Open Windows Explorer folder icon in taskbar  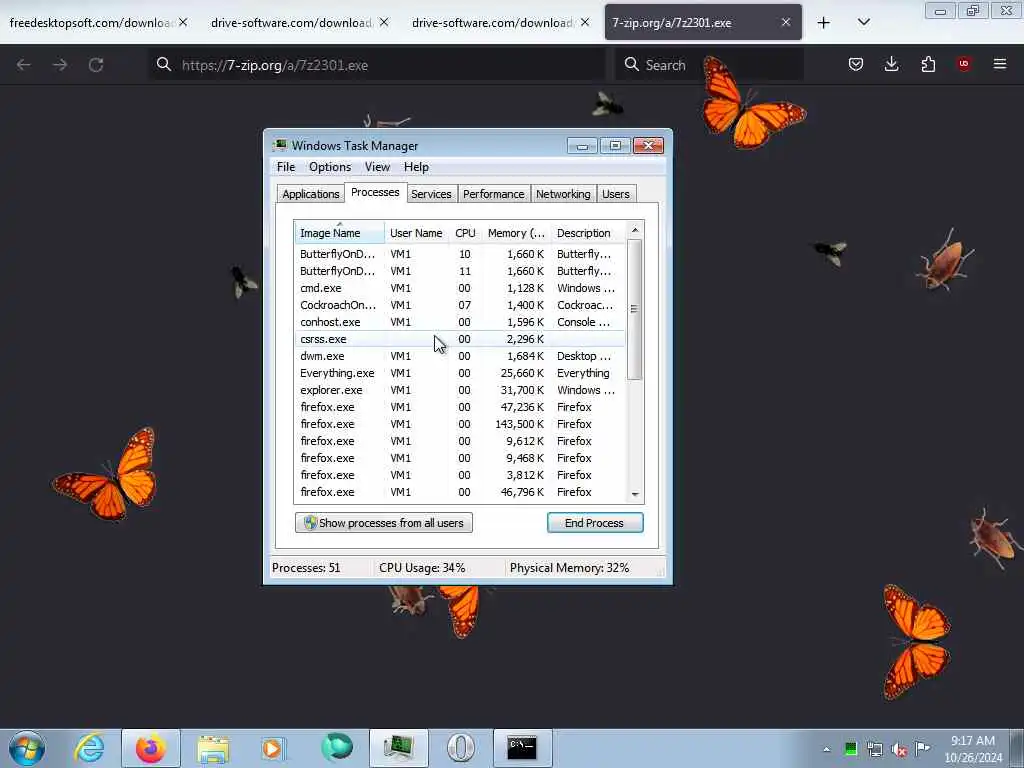pyautogui.click(x=213, y=748)
